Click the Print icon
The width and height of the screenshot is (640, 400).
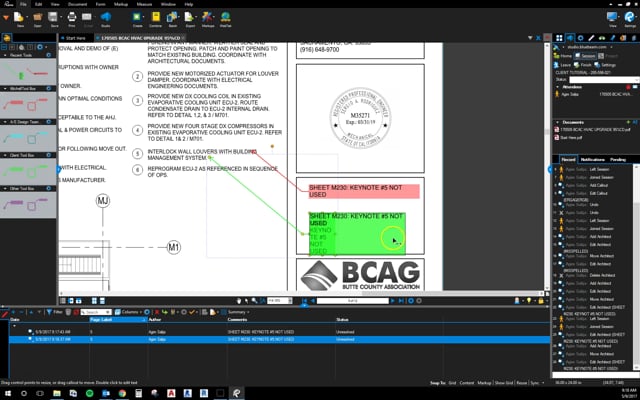71,17
